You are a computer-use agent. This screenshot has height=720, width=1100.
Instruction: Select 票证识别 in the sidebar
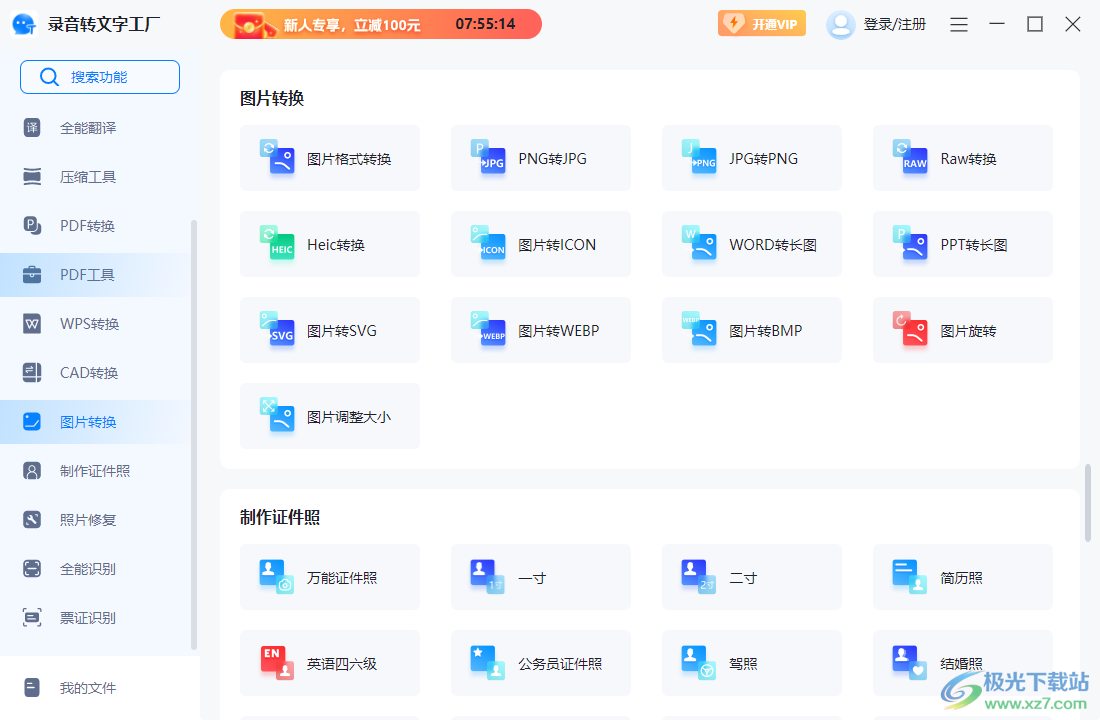click(95, 618)
